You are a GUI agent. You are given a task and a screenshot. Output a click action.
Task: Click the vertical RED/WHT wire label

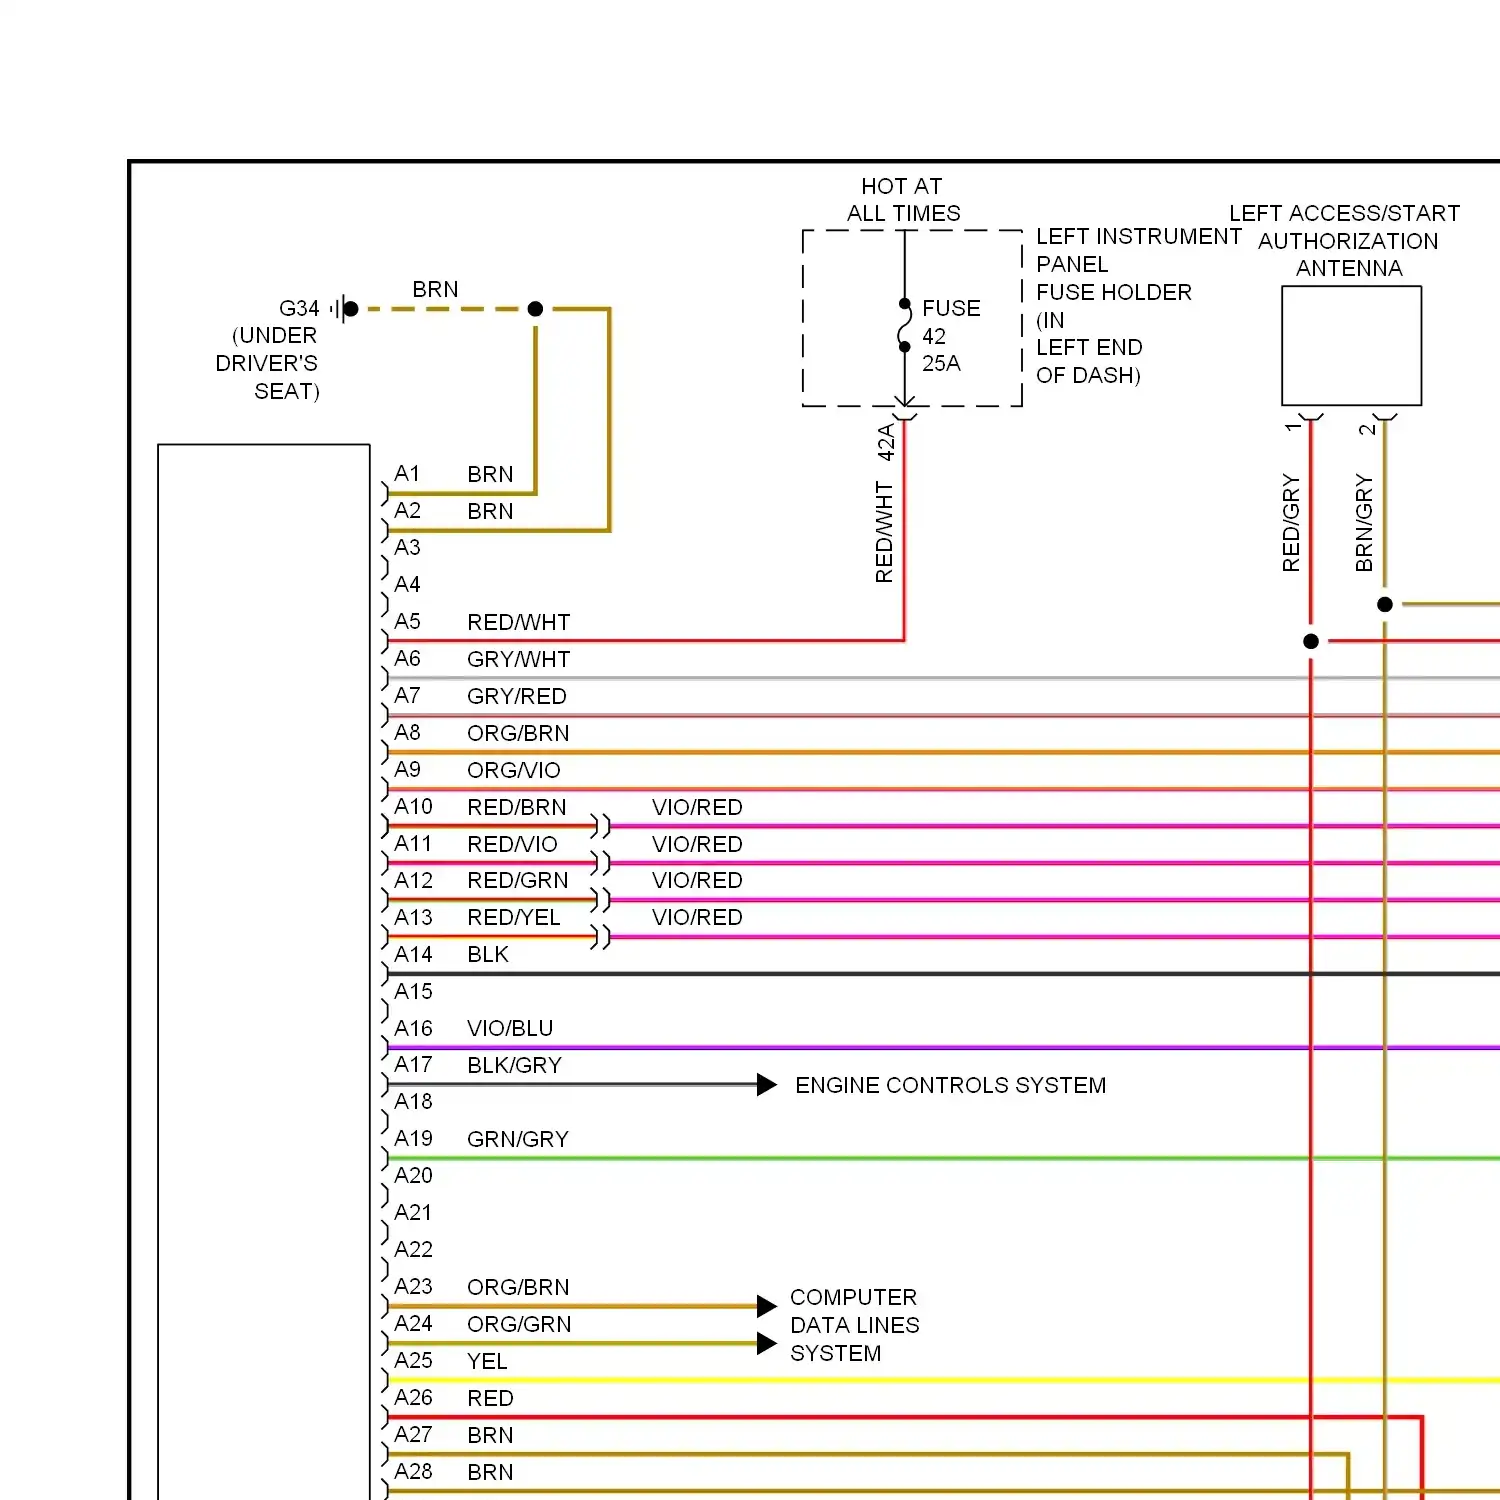(x=884, y=532)
